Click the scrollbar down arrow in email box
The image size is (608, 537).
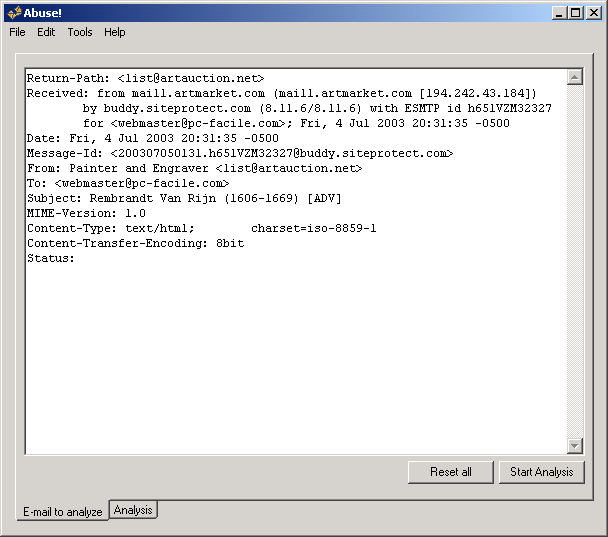574,446
